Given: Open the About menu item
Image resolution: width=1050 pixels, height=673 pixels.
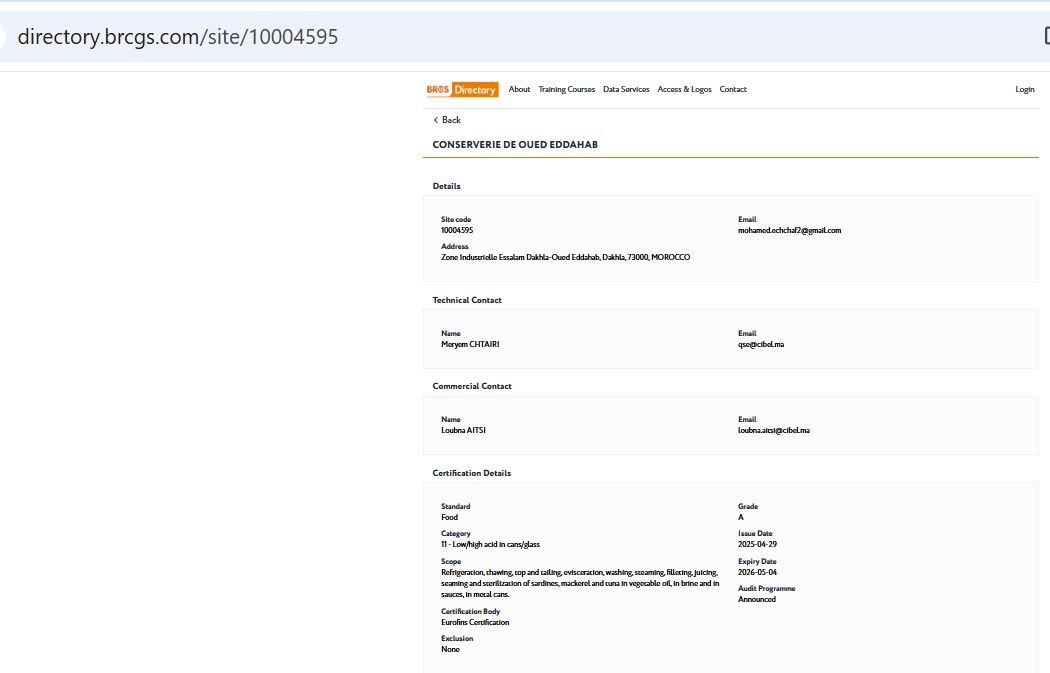Looking at the screenshot, I should coord(519,90).
